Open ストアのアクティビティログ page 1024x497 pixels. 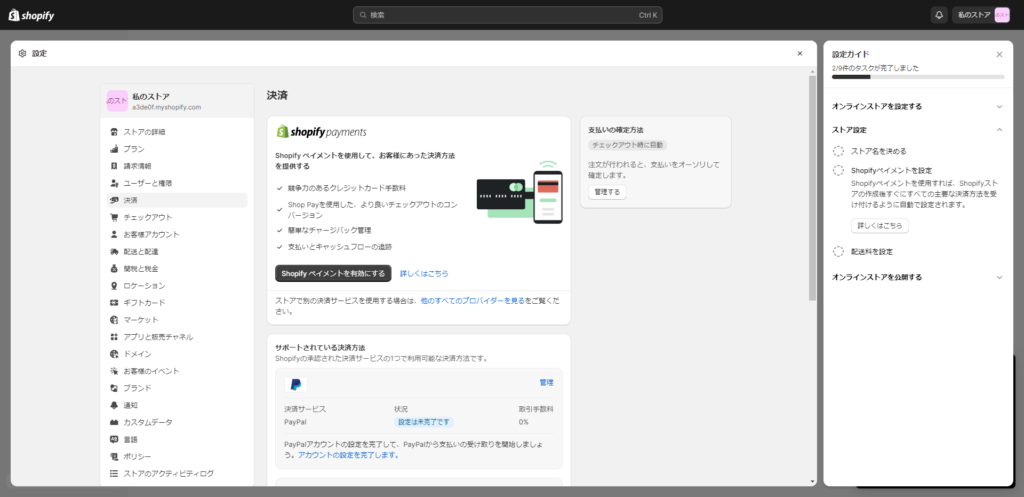pyautogui.click(x=177, y=473)
